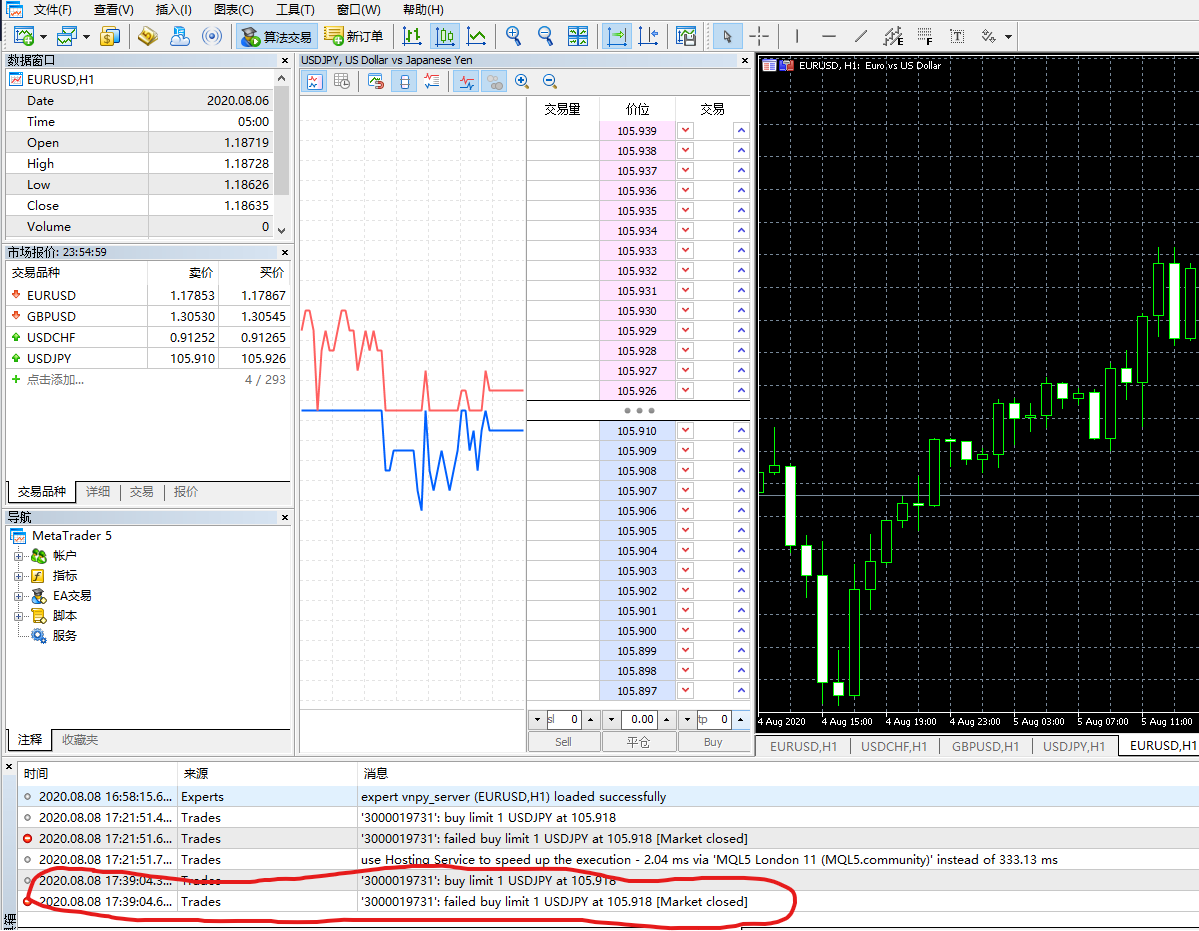Click the save chart template icon

click(686, 36)
